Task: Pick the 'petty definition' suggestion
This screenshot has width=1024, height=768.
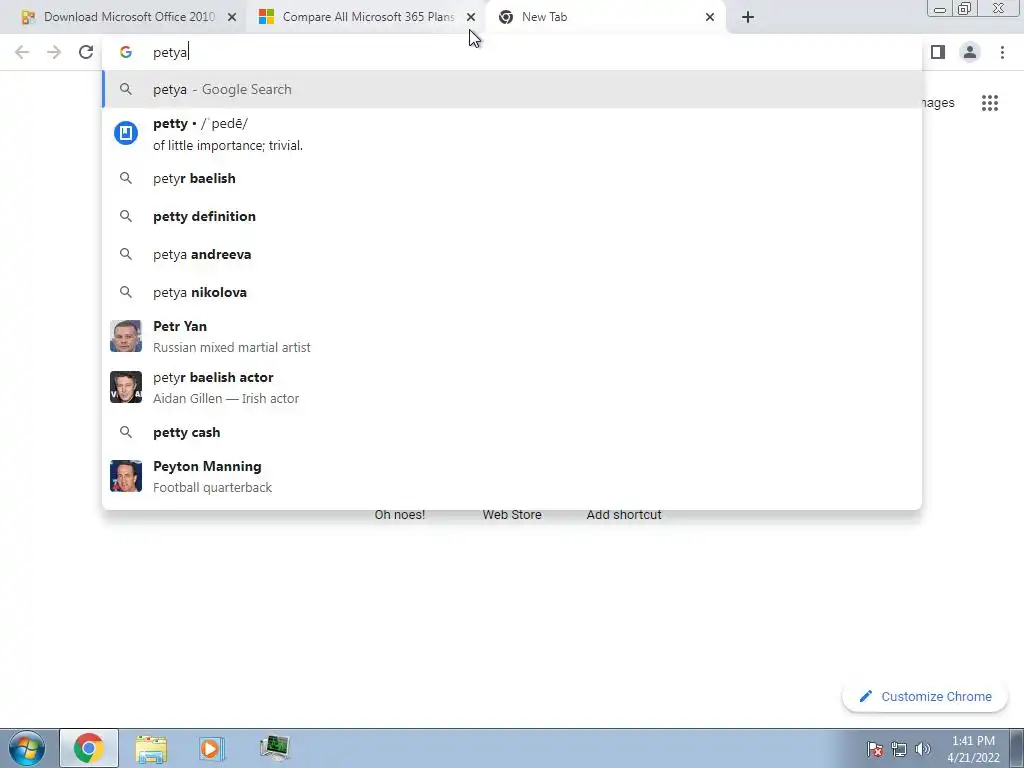Action: point(512,216)
